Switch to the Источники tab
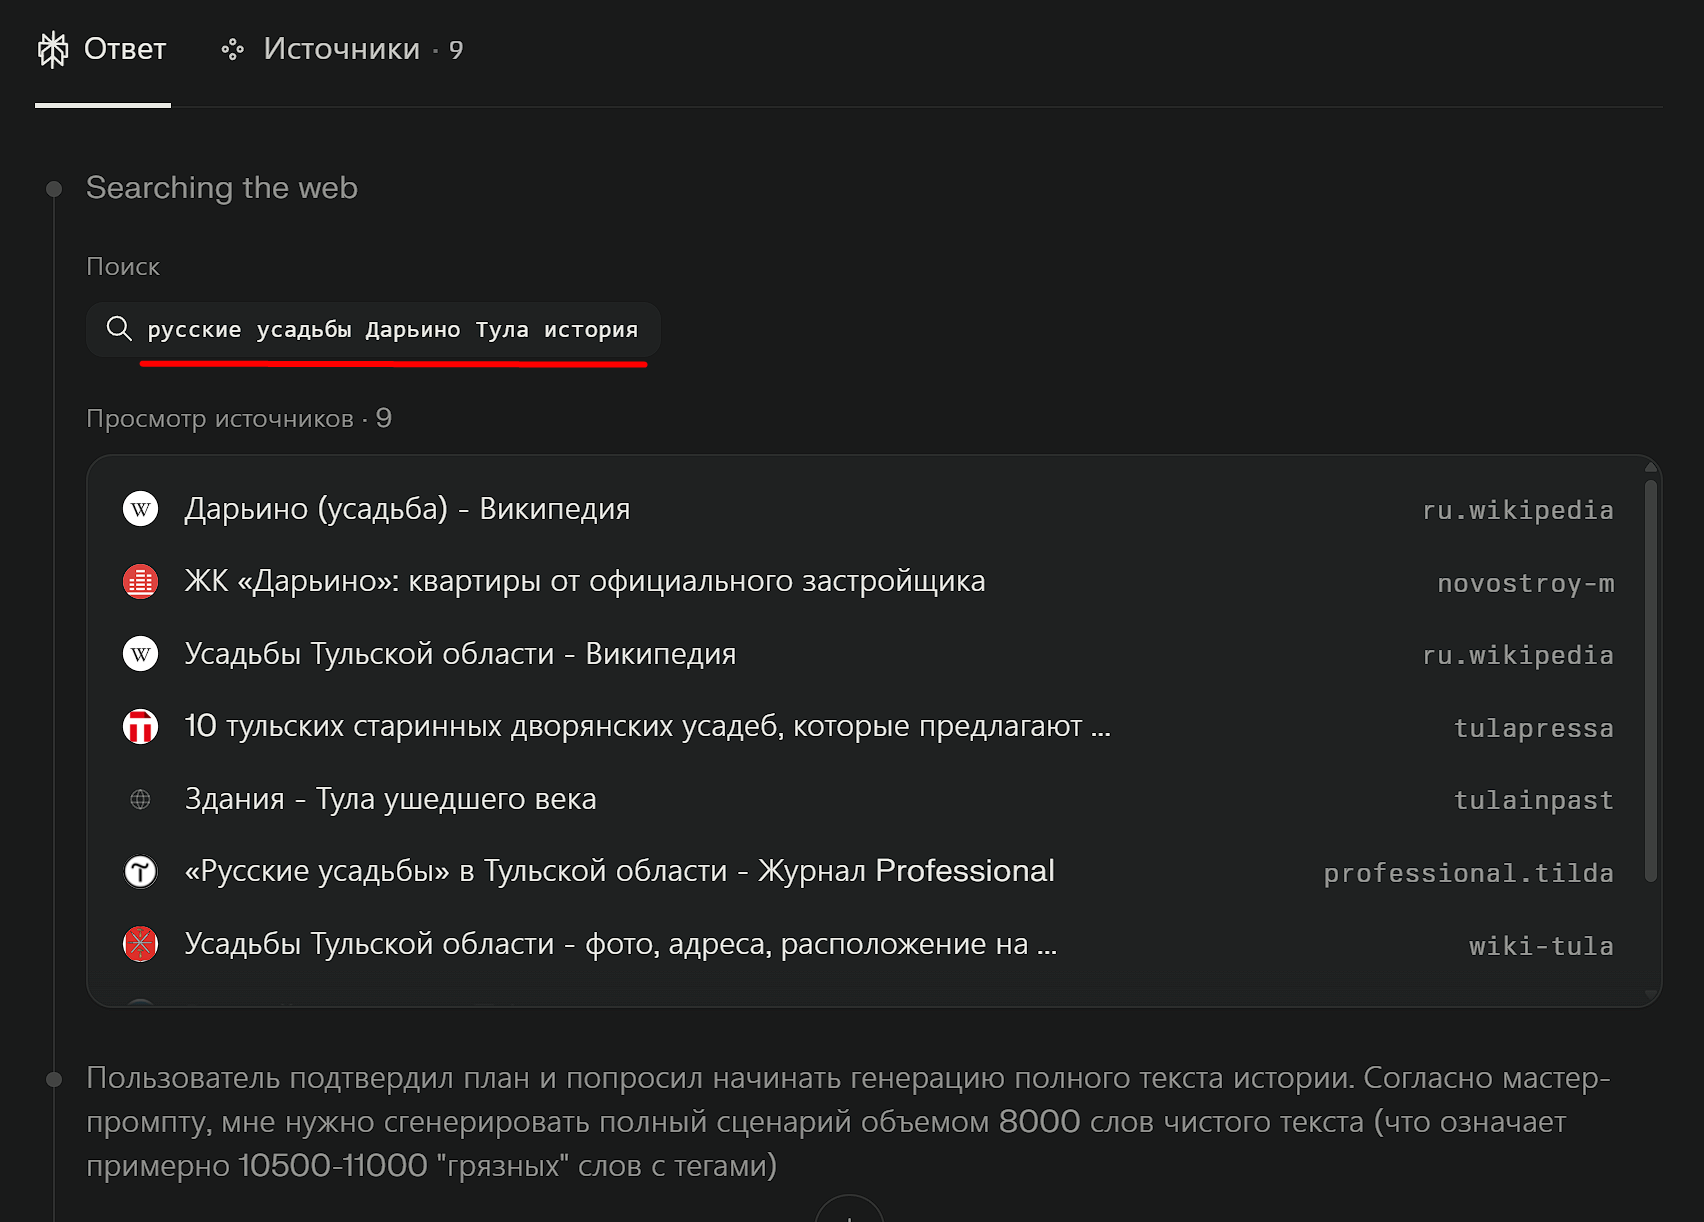1704x1222 pixels. click(342, 49)
